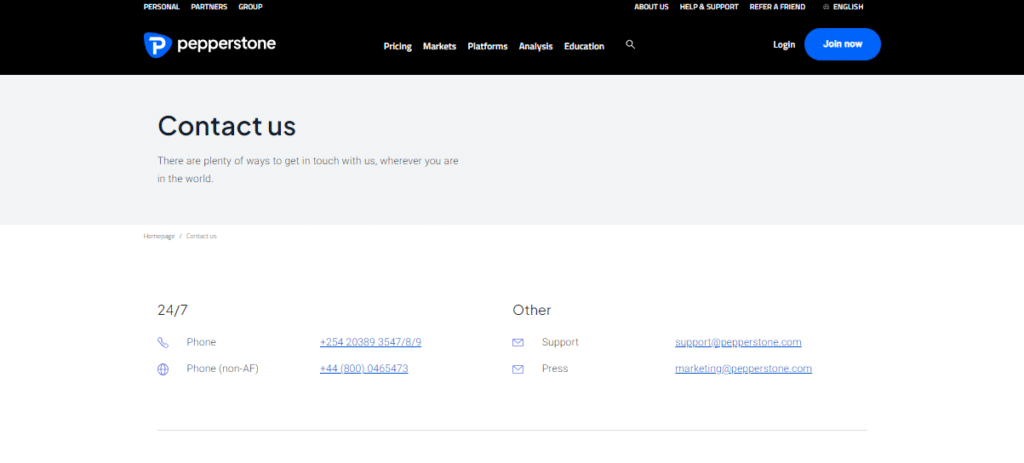The width and height of the screenshot is (1024, 463).
Task: Click the 'There are plenty of ways' intro text
Action: 308,169
